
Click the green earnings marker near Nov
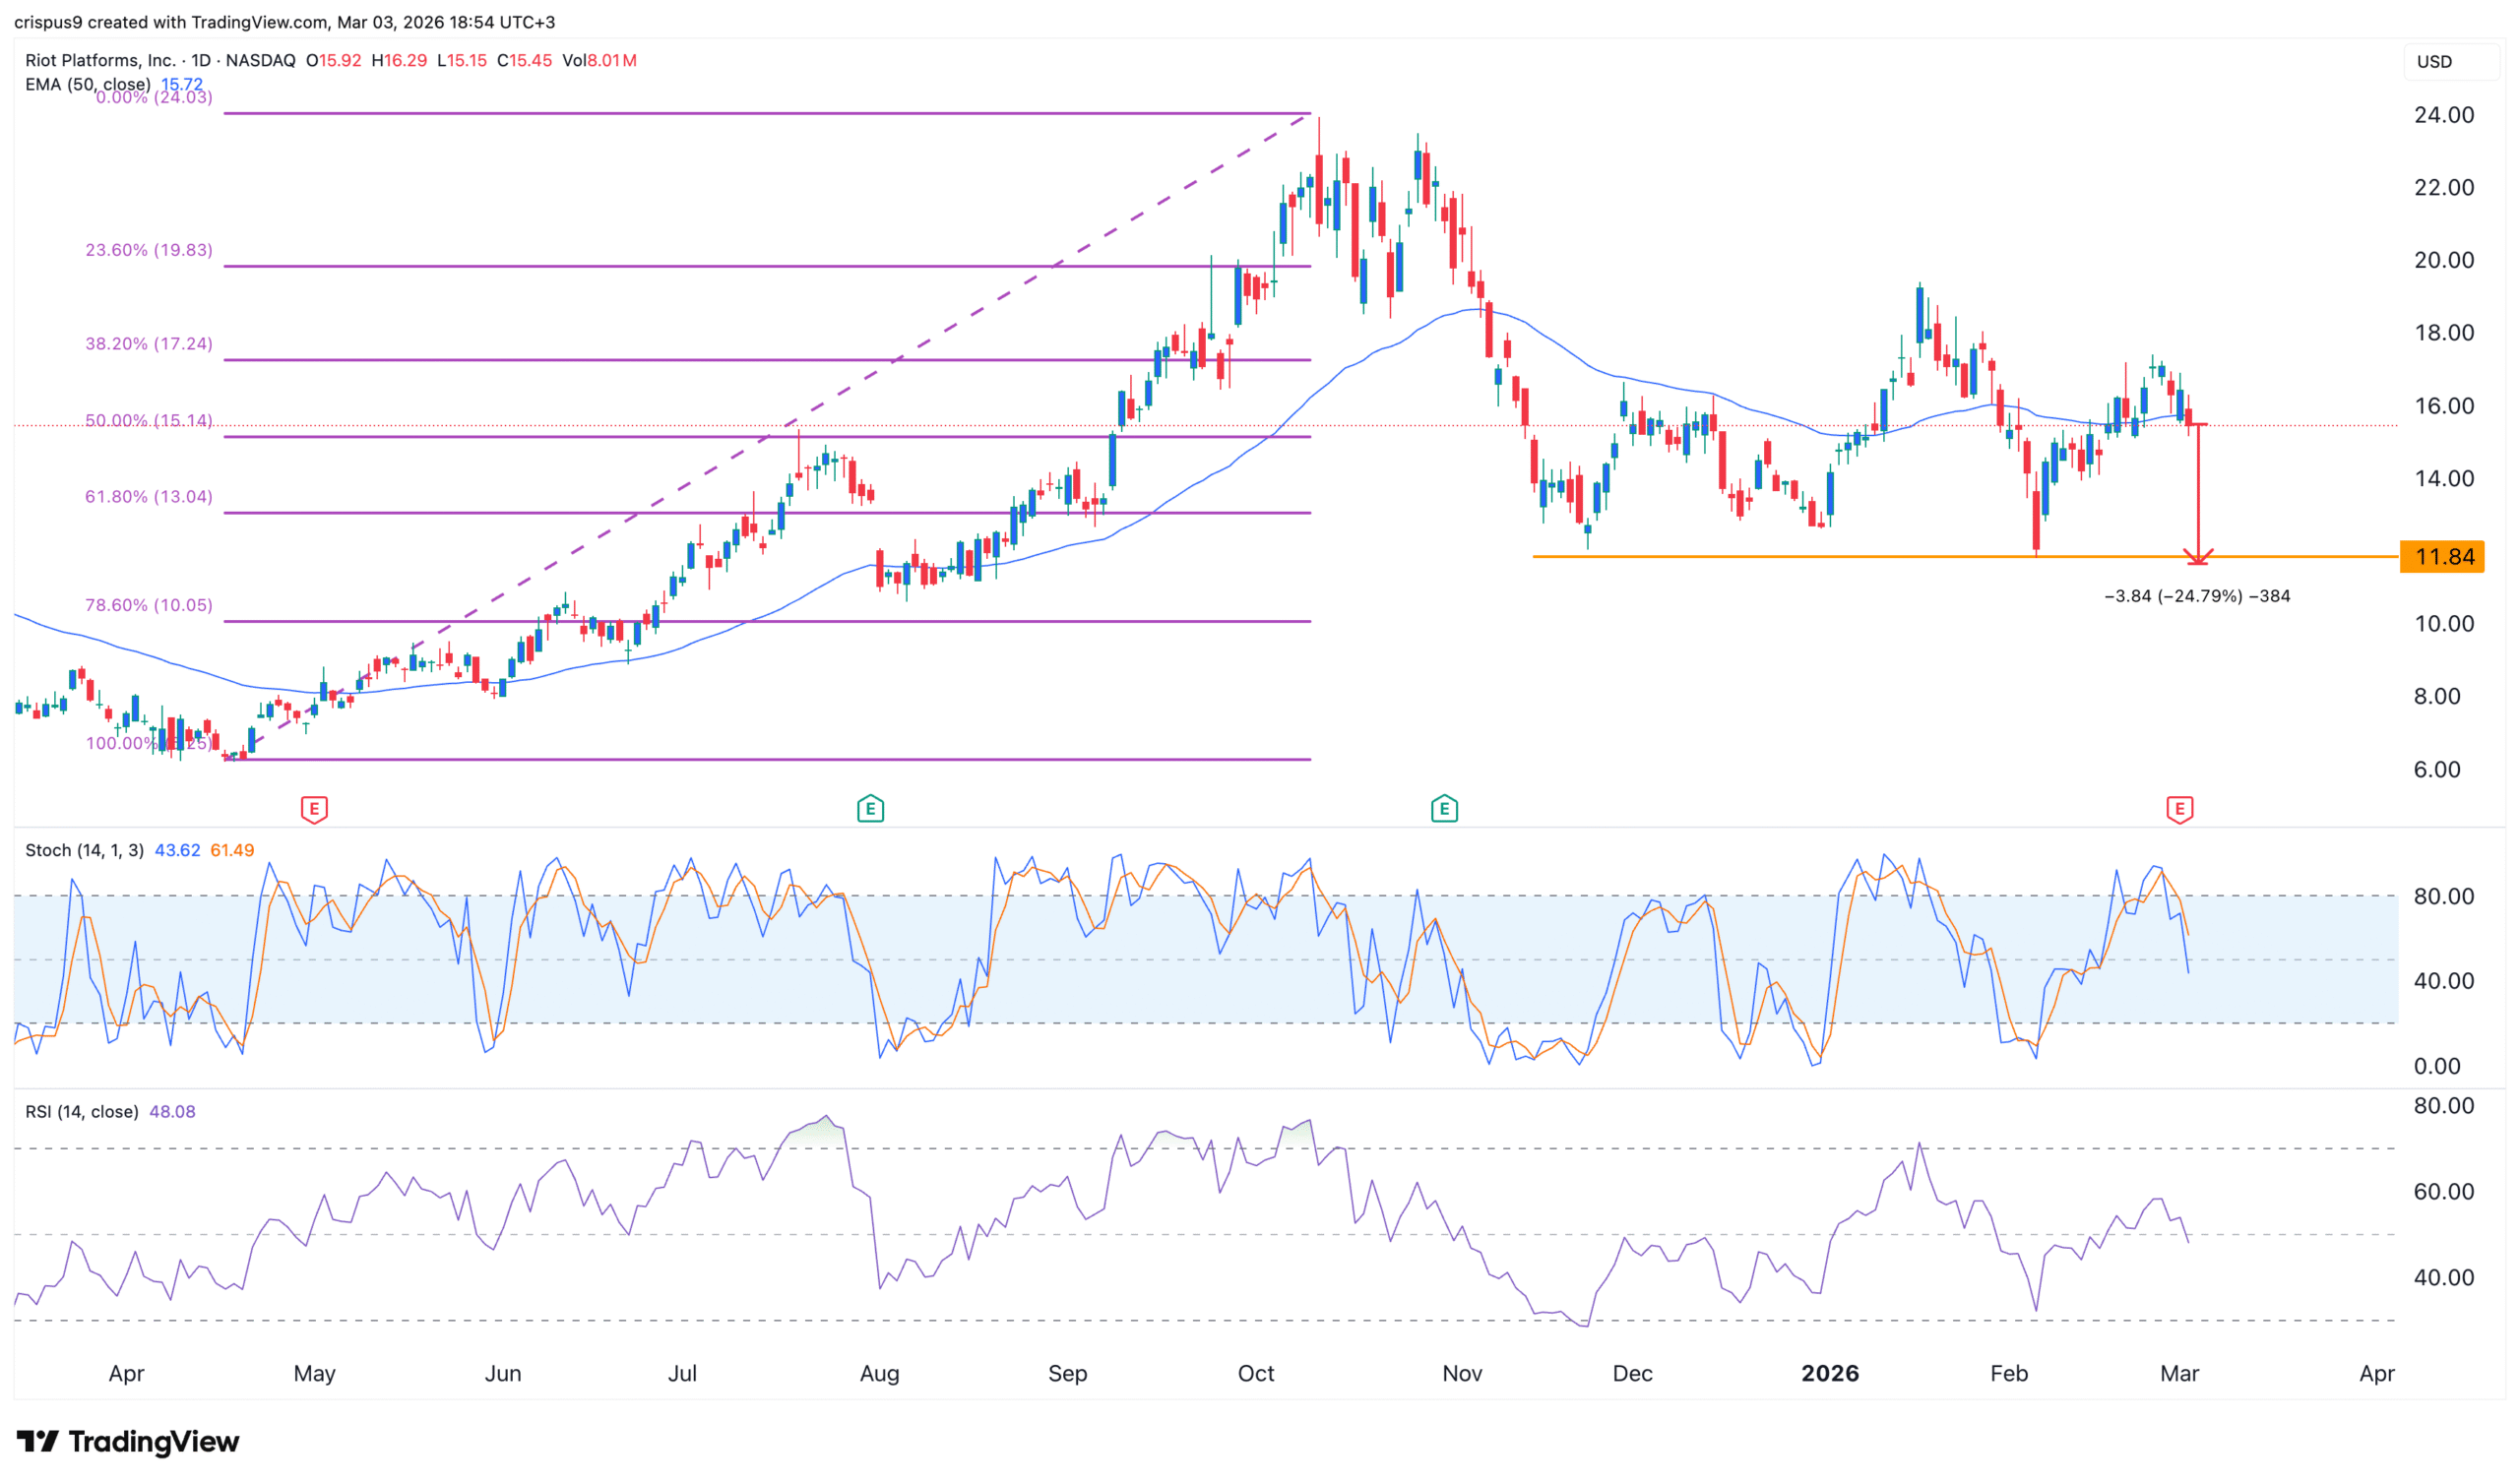point(1444,809)
